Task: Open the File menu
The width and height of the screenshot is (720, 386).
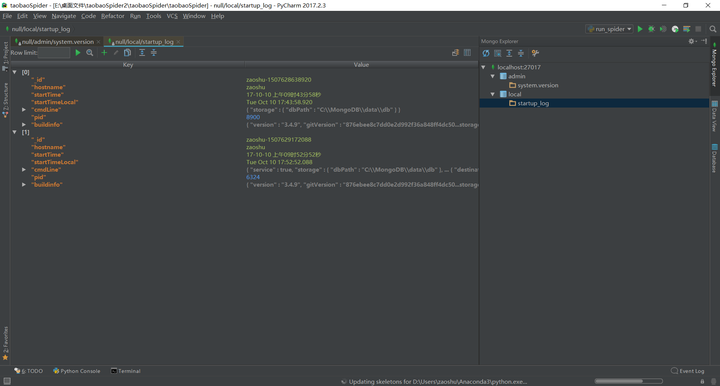Action: click(x=7, y=16)
